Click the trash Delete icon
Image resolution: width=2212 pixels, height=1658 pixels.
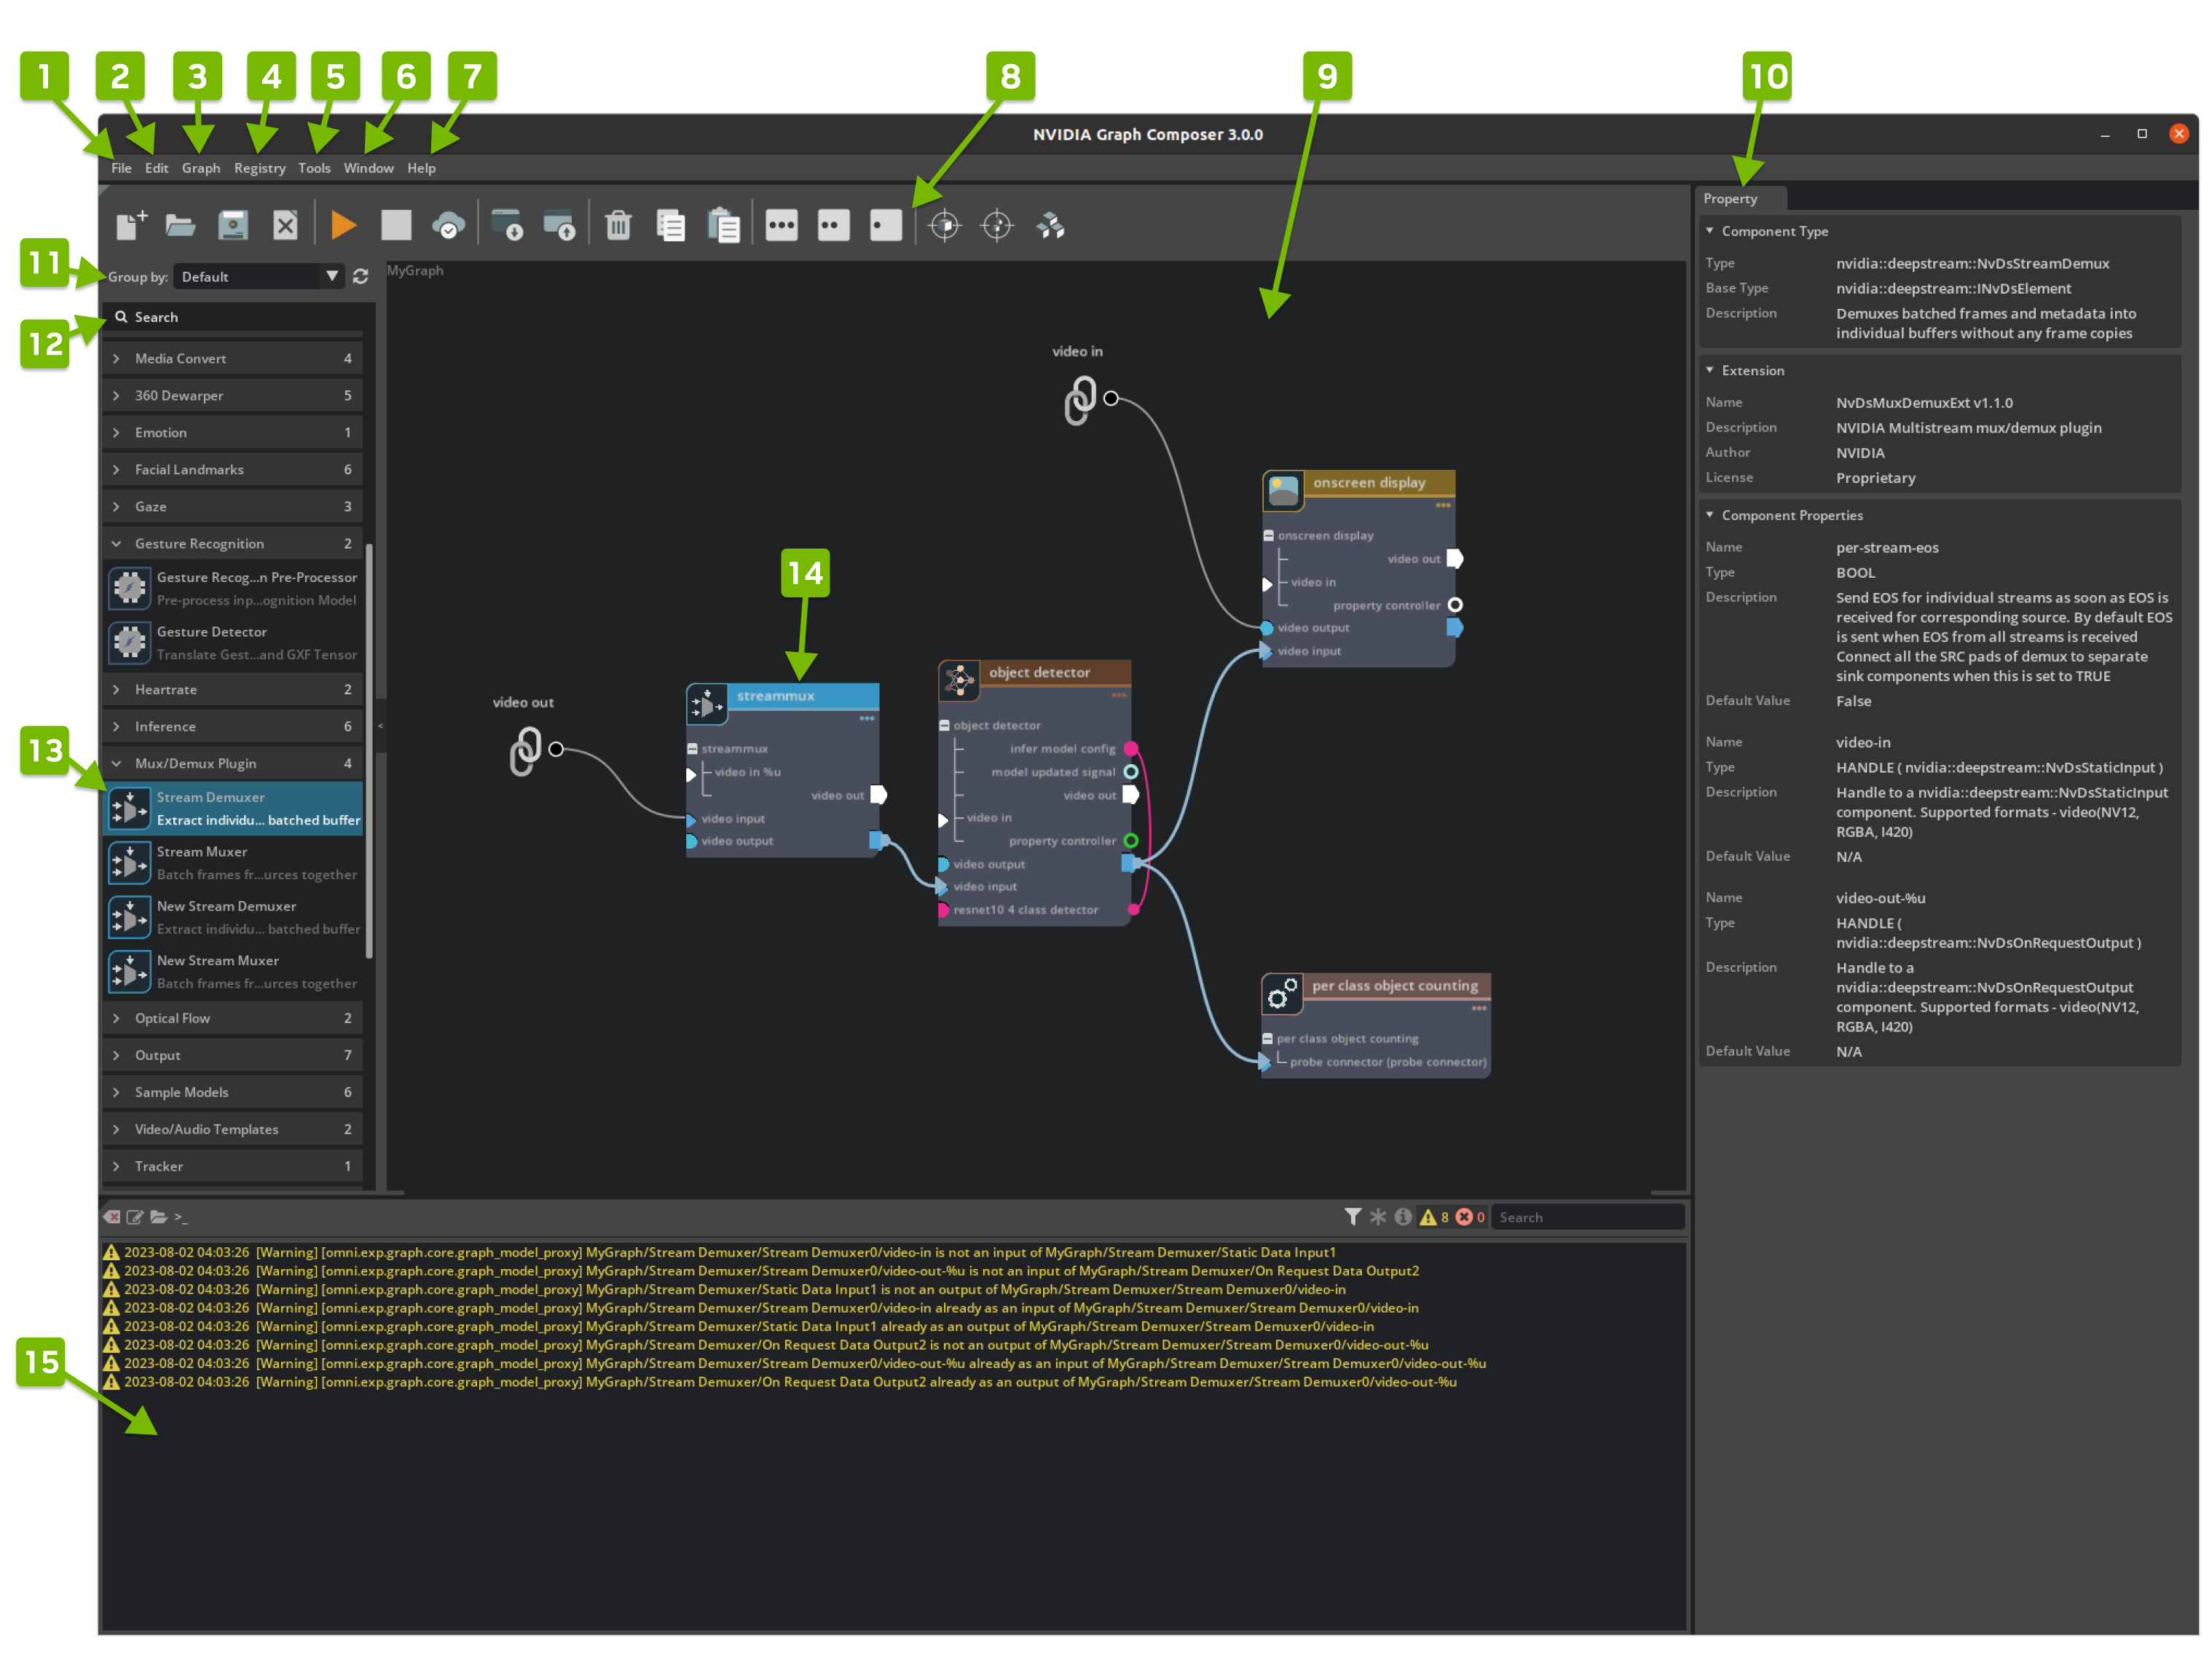tap(618, 225)
